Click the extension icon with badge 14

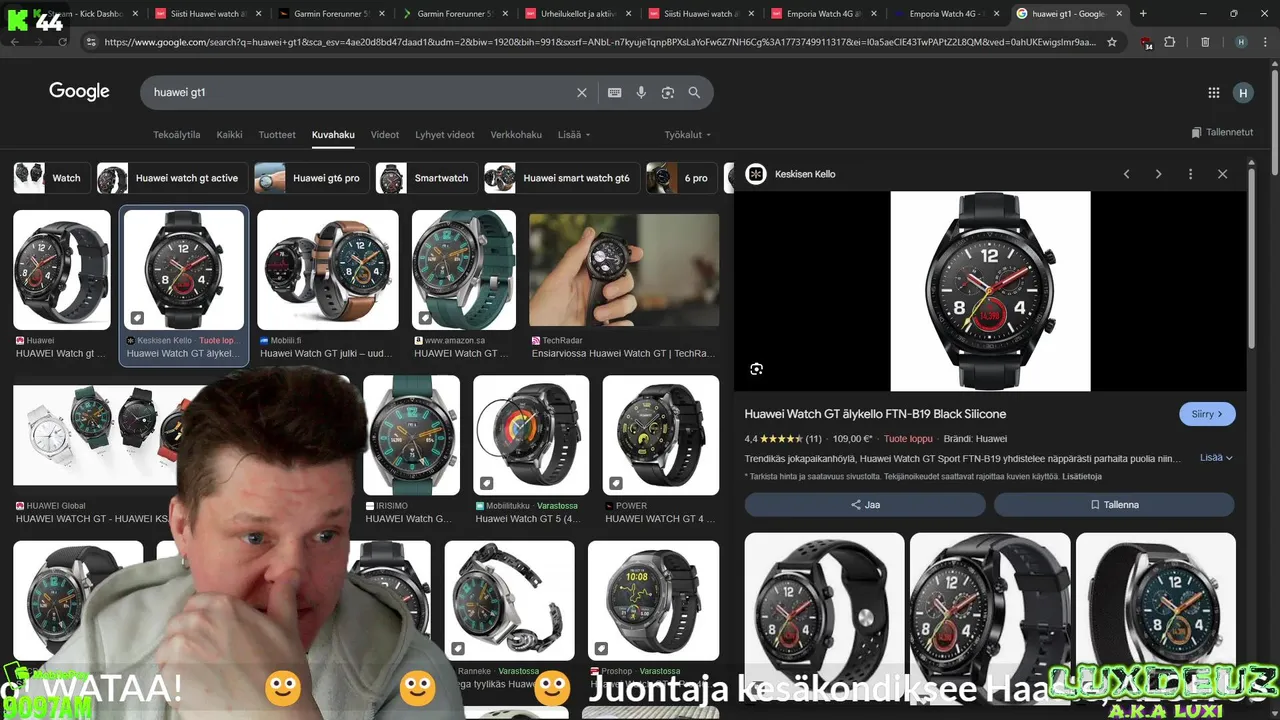(1146, 43)
